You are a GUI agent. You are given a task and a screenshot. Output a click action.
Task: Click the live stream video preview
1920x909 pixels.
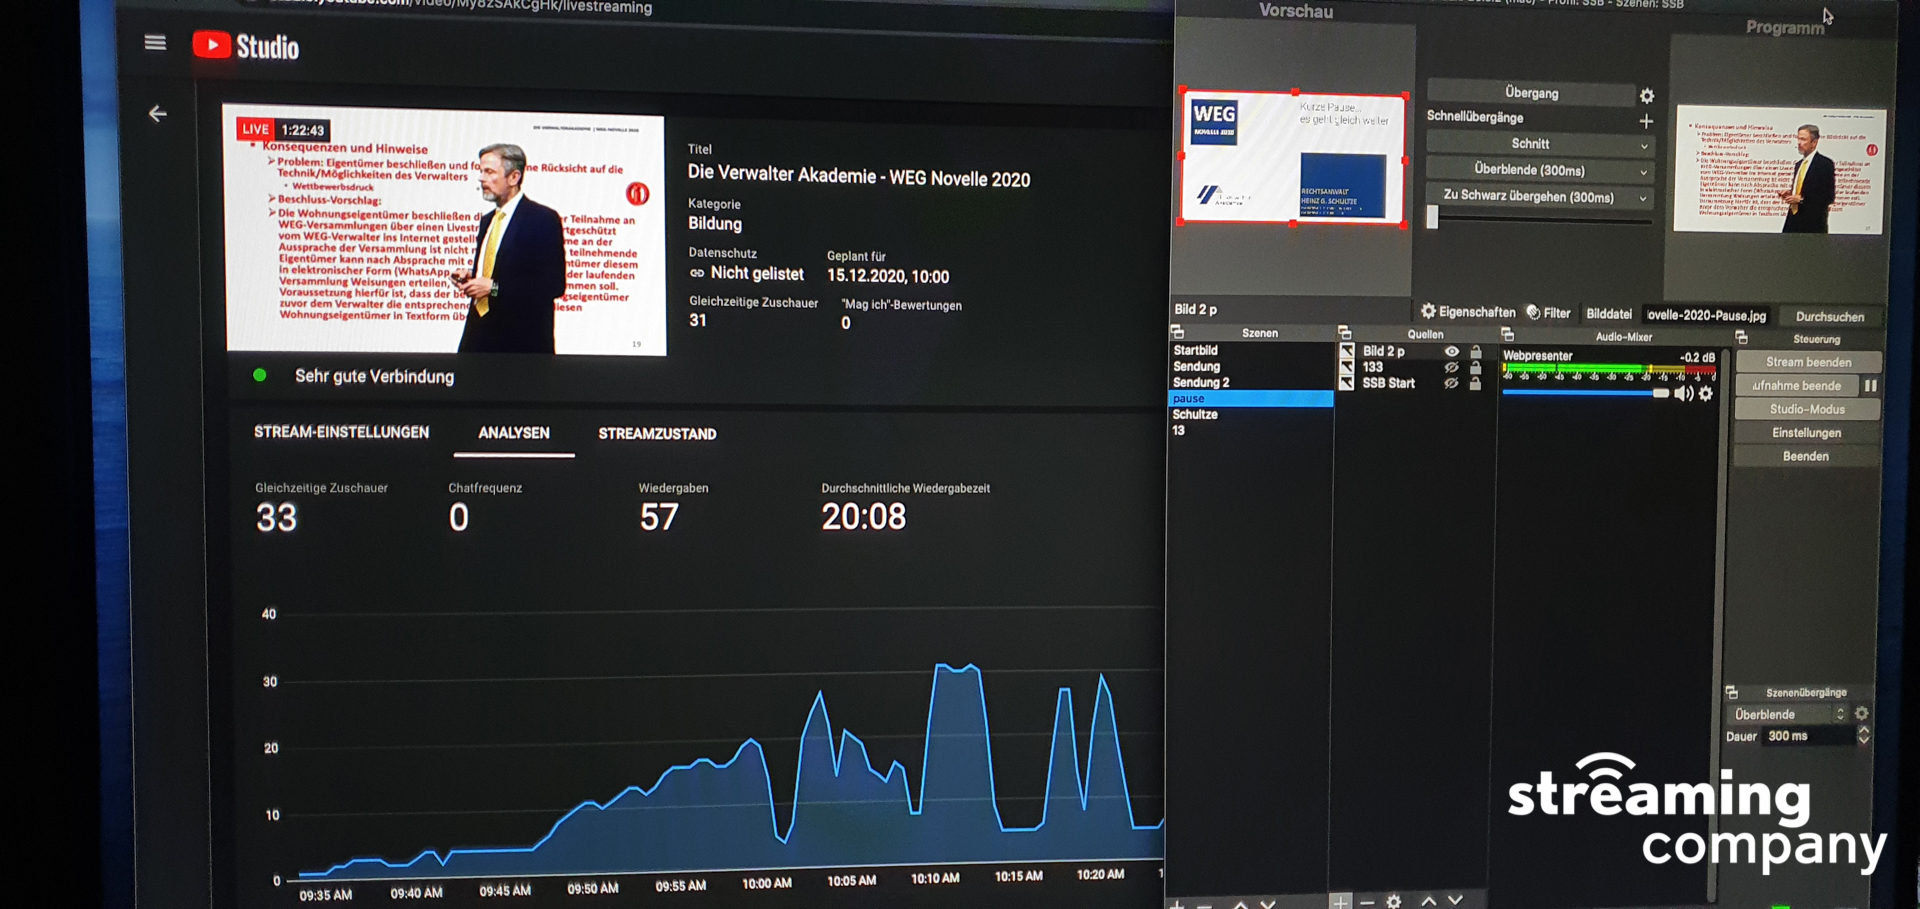(x=445, y=230)
